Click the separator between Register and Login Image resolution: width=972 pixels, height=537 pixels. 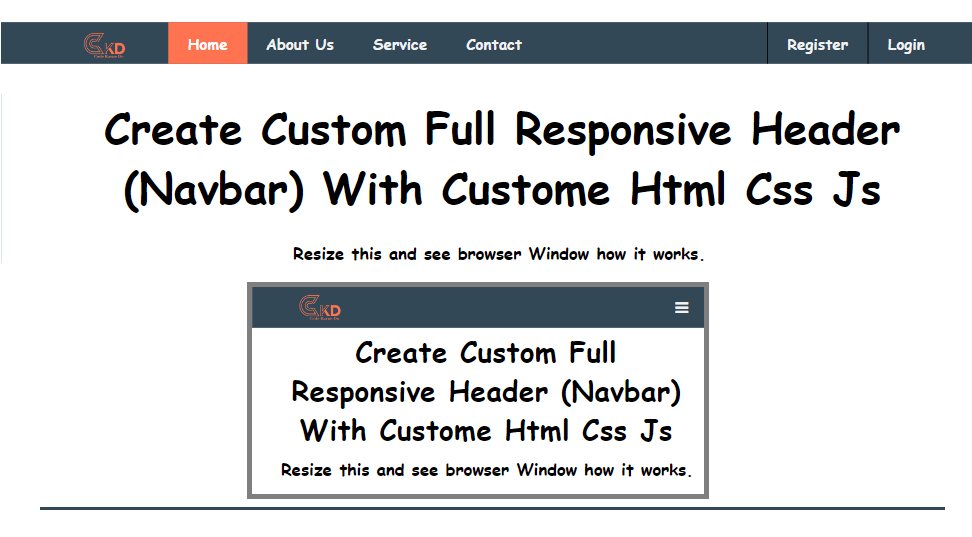click(x=868, y=44)
